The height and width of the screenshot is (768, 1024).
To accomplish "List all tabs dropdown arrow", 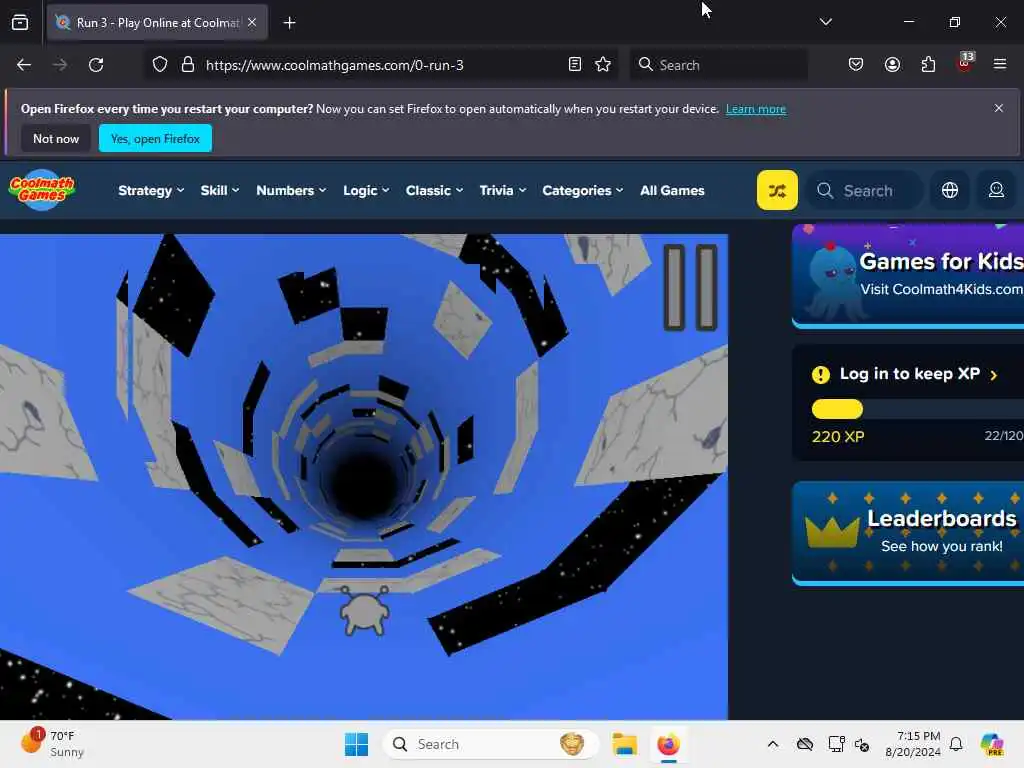I will pos(825,22).
